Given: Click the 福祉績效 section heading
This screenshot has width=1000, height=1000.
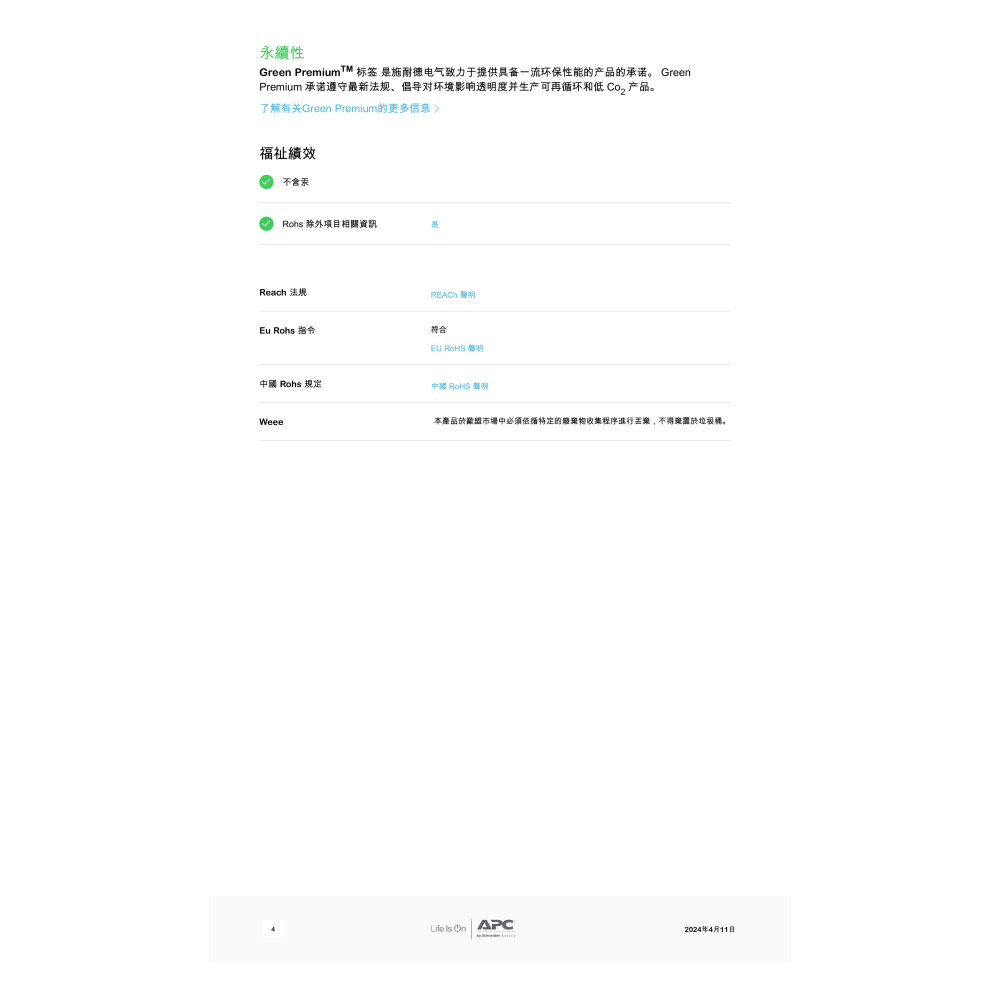Looking at the screenshot, I should (x=288, y=153).
